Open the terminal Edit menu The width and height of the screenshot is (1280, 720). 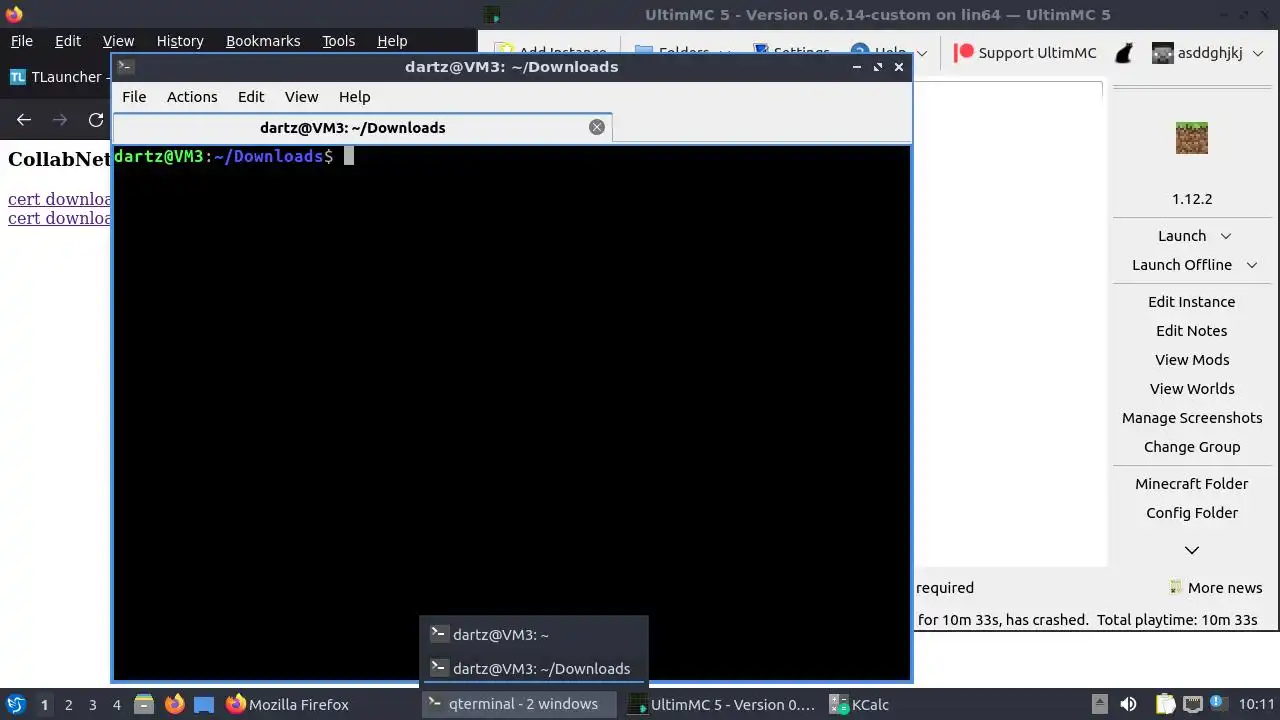pos(251,97)
